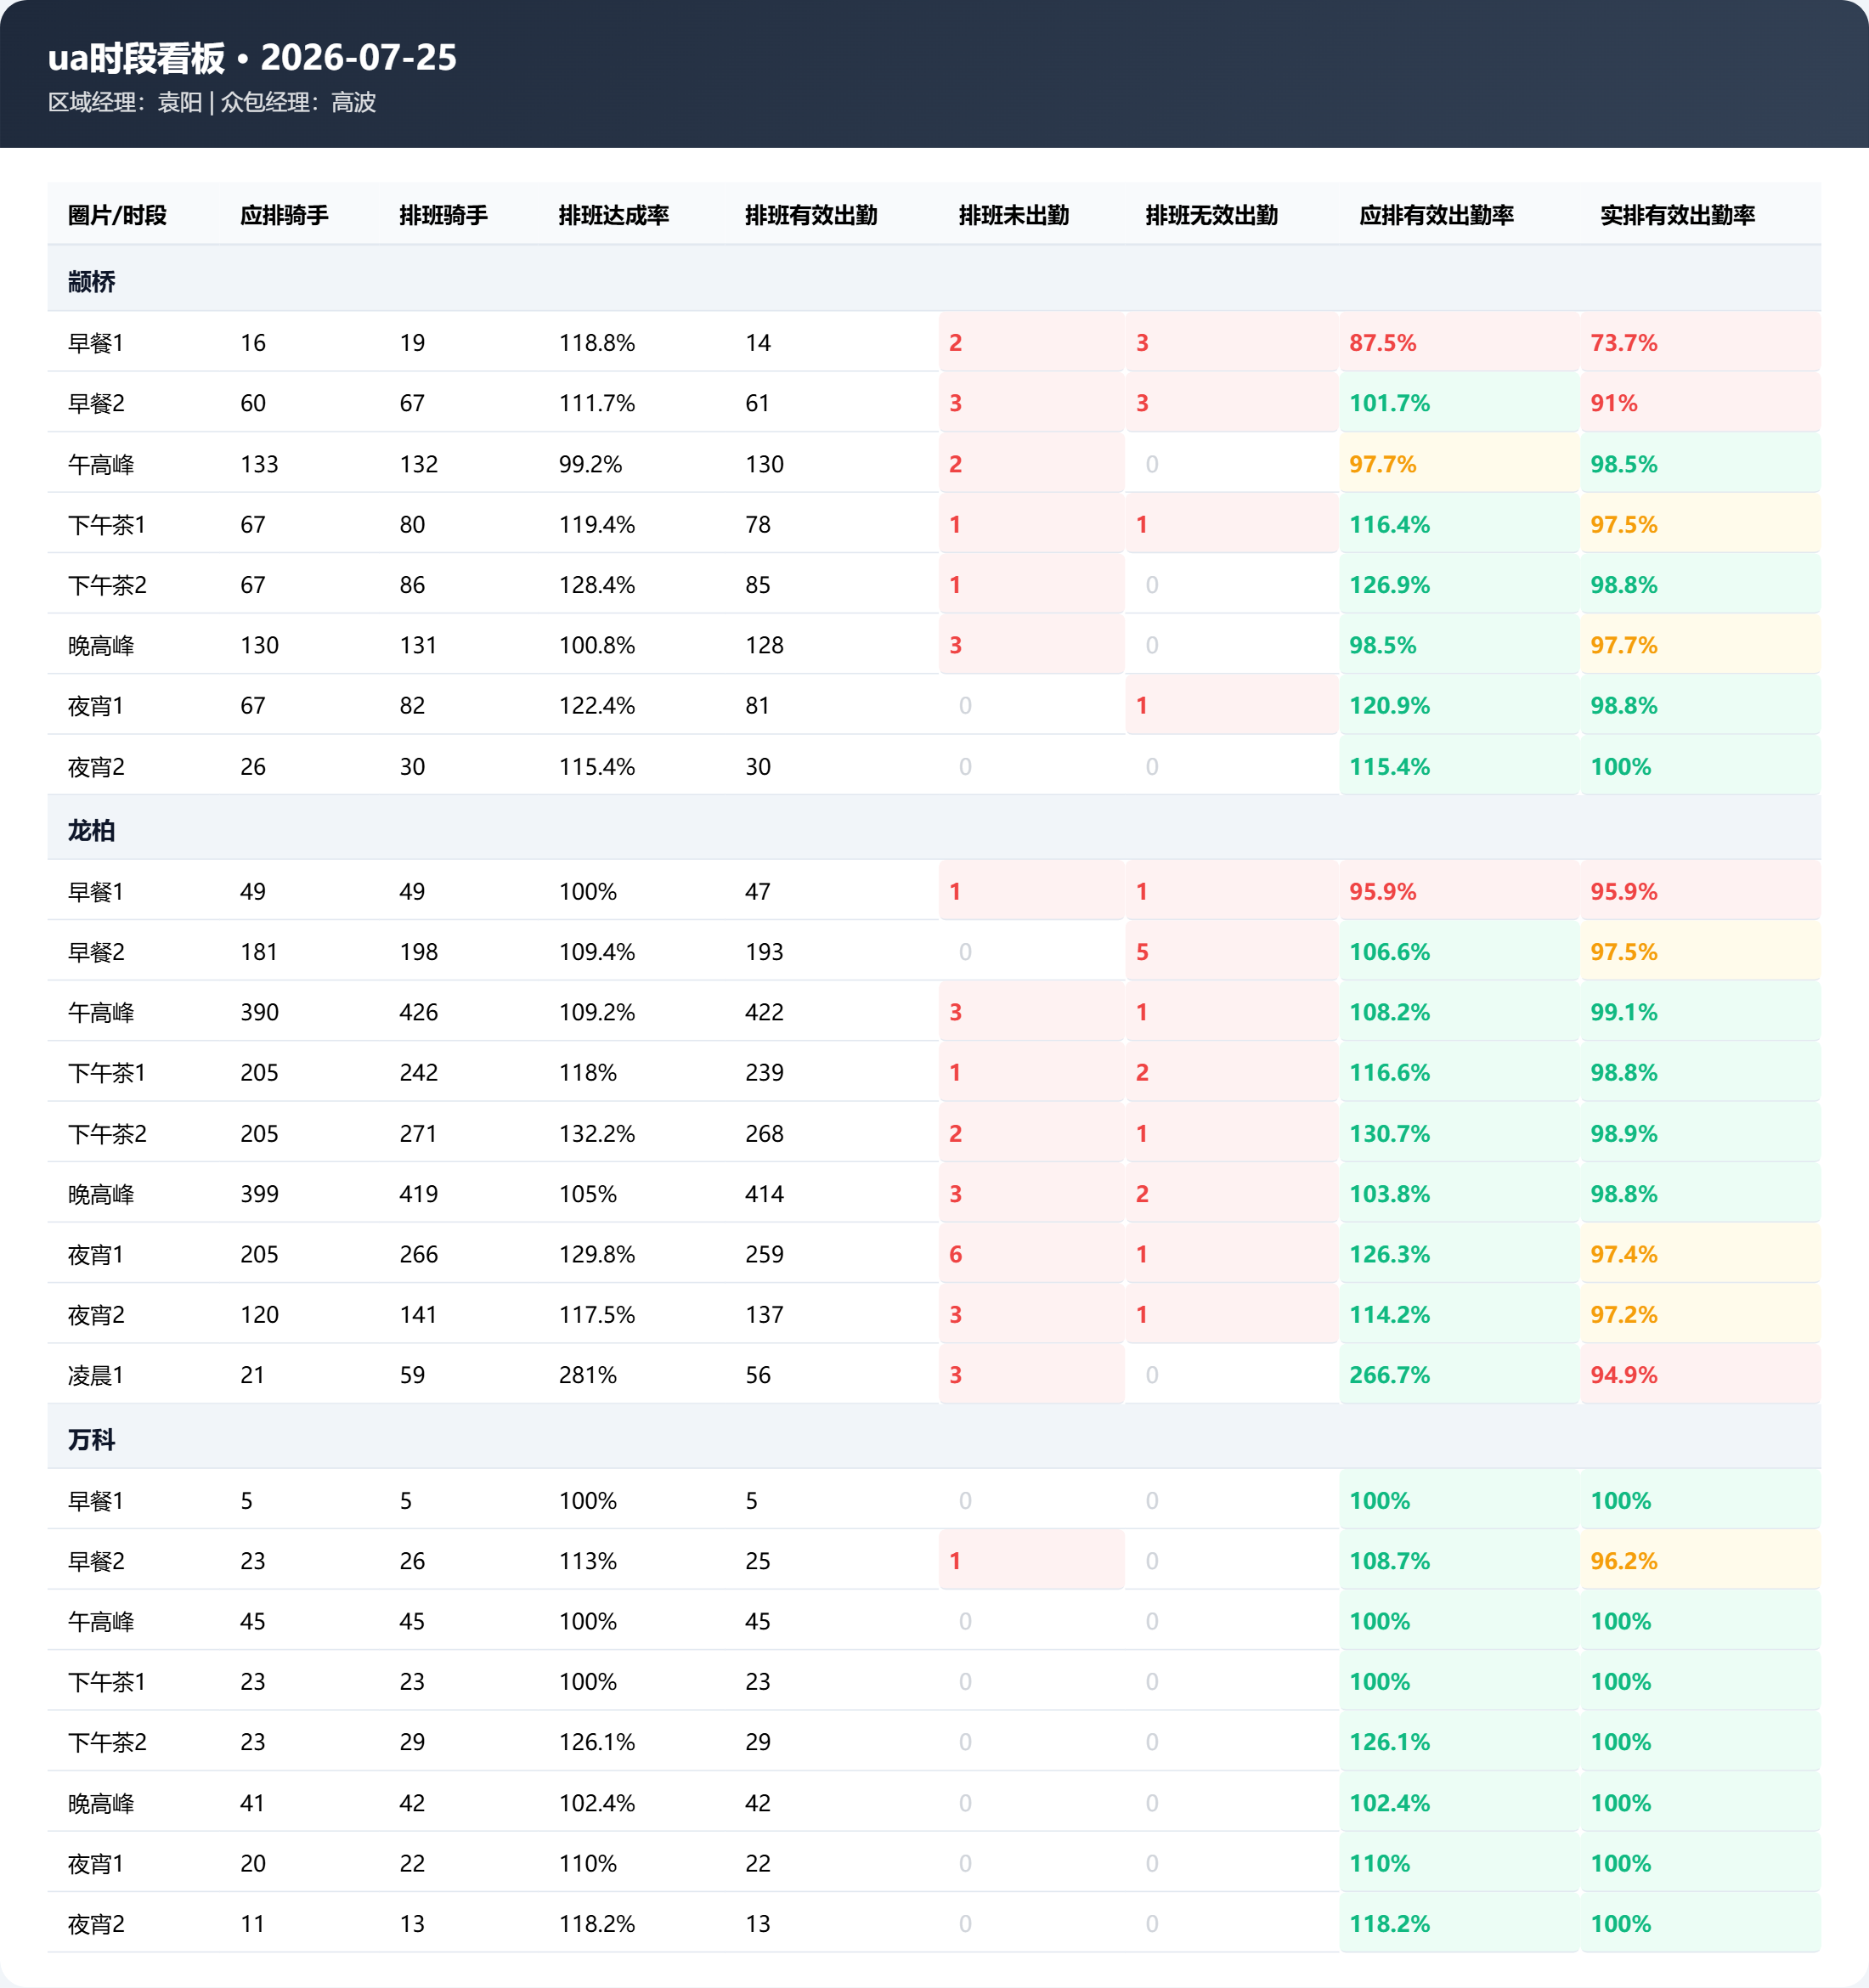The image size is (1869, 1988).
Task: Click the "41" cell in 万科 晚高峰
Action: [253, 1803]
